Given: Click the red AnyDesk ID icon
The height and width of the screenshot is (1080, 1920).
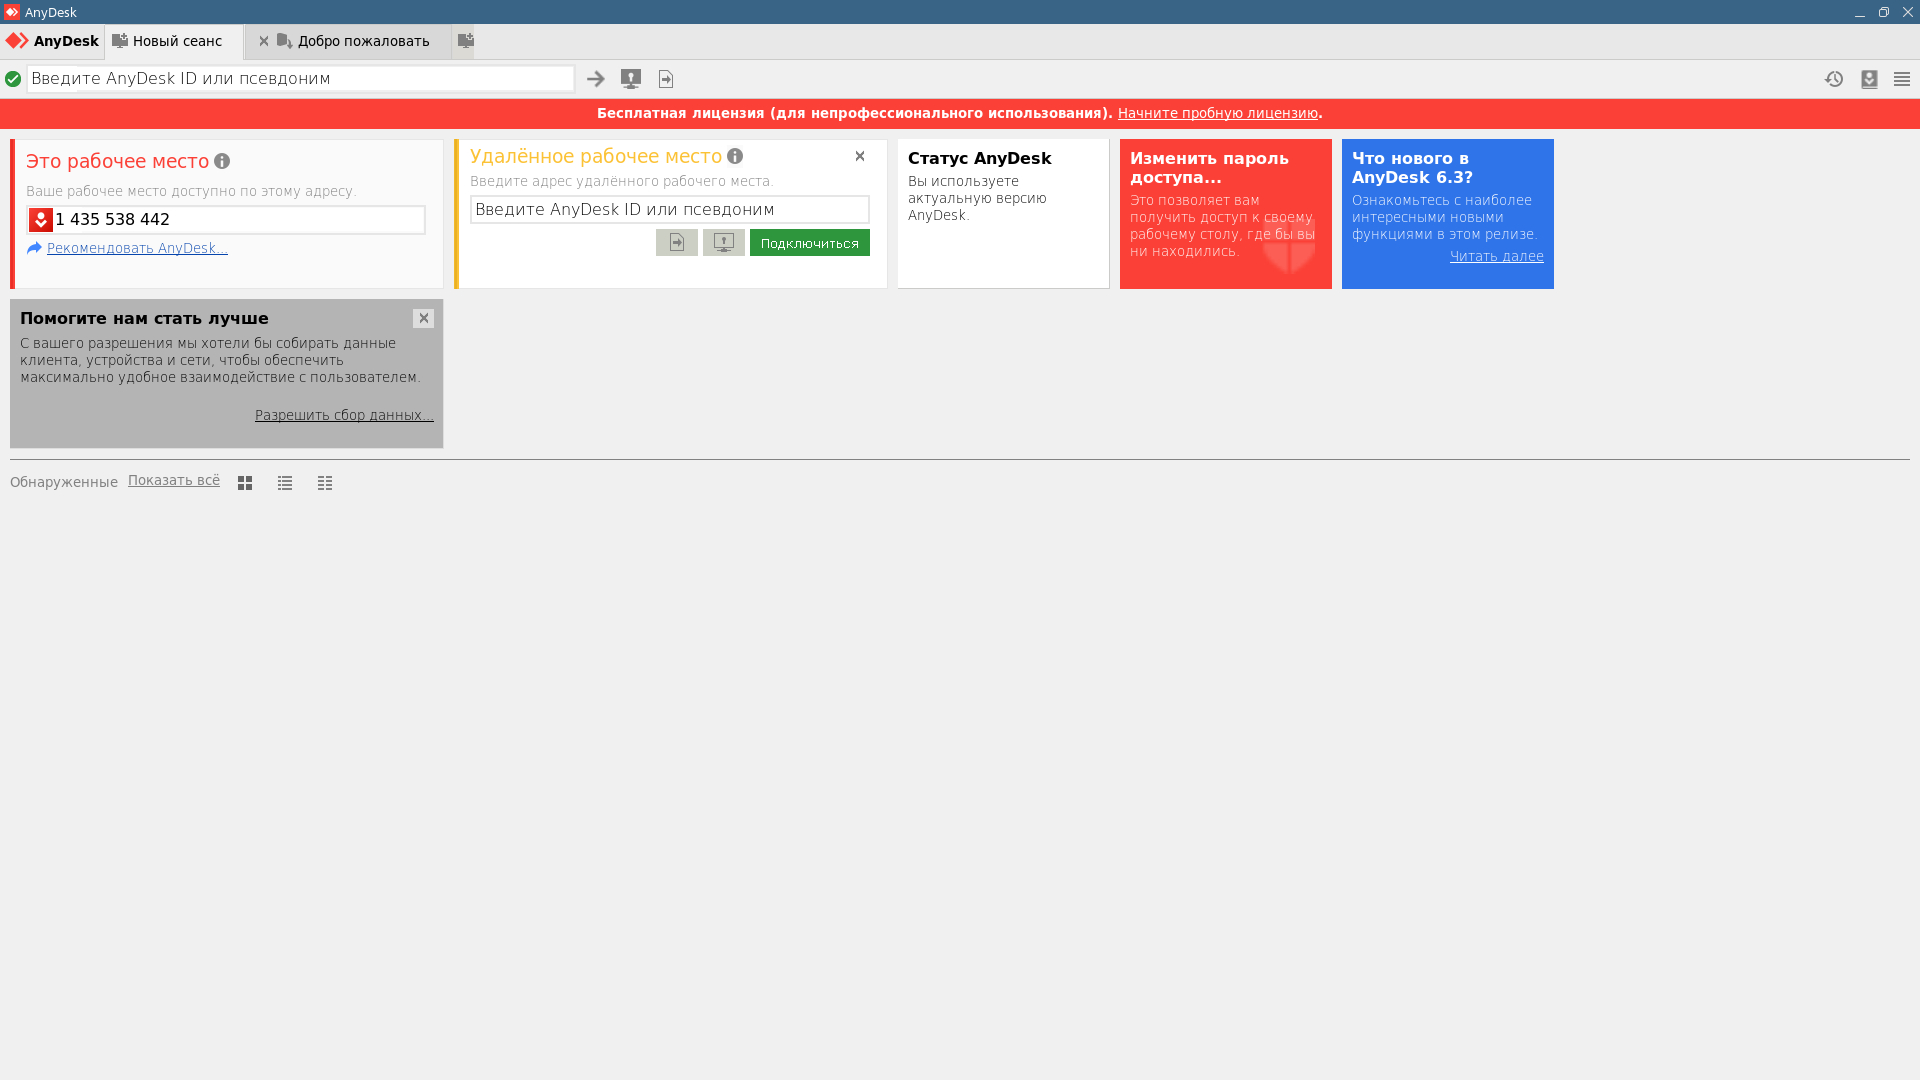Looking at the screenshot, I should 41,220.
